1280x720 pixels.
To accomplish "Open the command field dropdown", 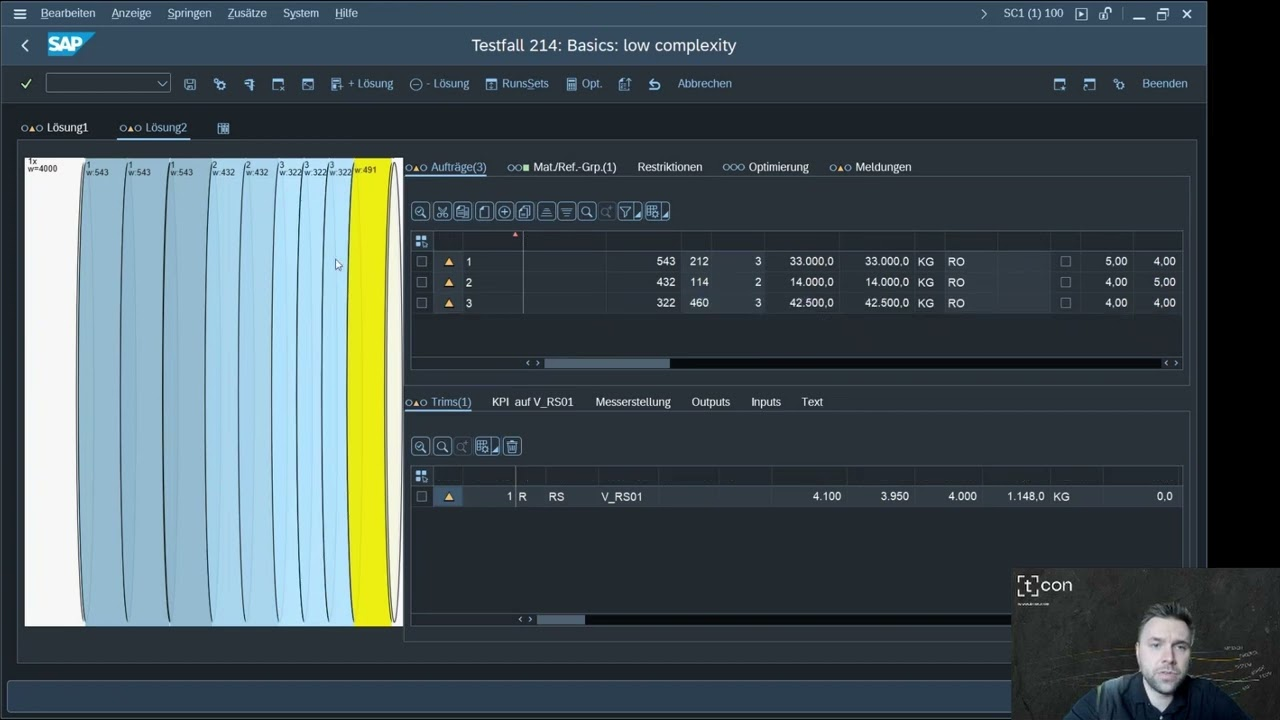I will (162, 84).
